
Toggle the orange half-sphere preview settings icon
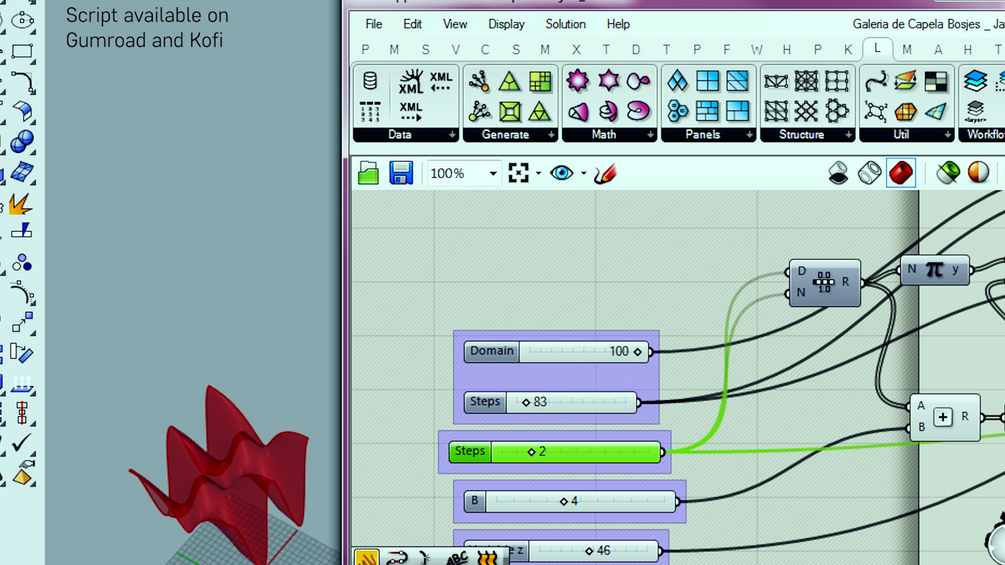coord(978,173)
